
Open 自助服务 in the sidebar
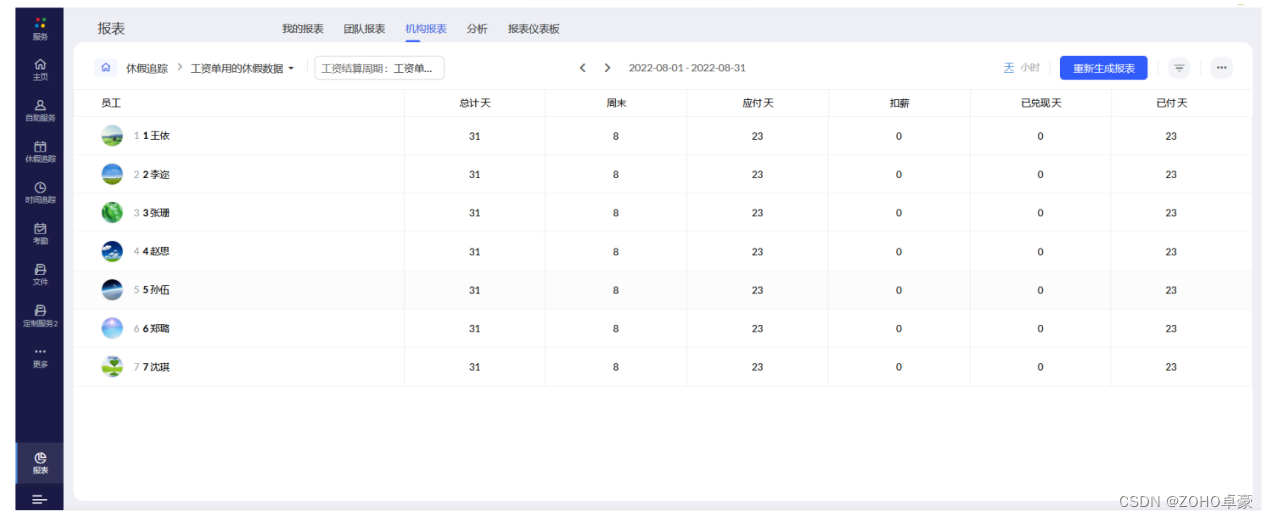coord(40,110)
